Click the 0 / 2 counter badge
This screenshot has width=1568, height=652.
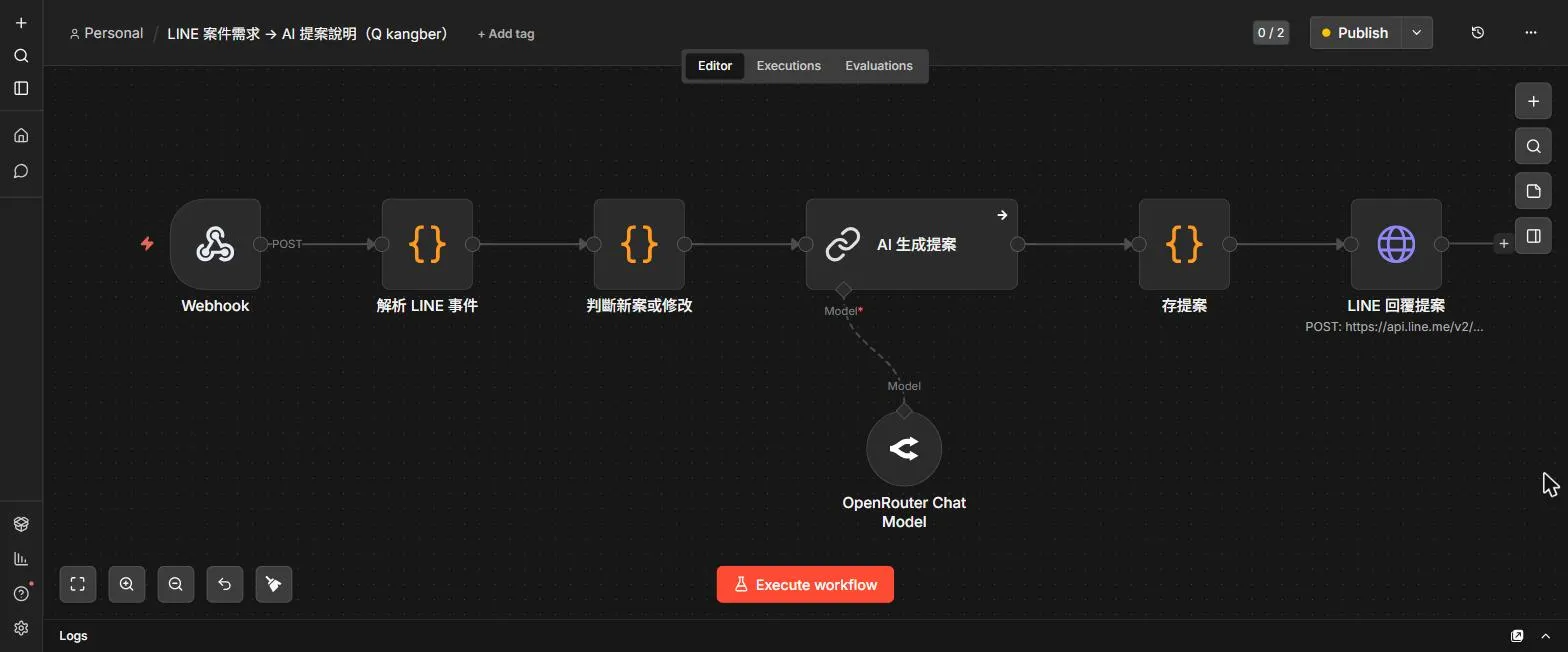tap(1271, 33)
